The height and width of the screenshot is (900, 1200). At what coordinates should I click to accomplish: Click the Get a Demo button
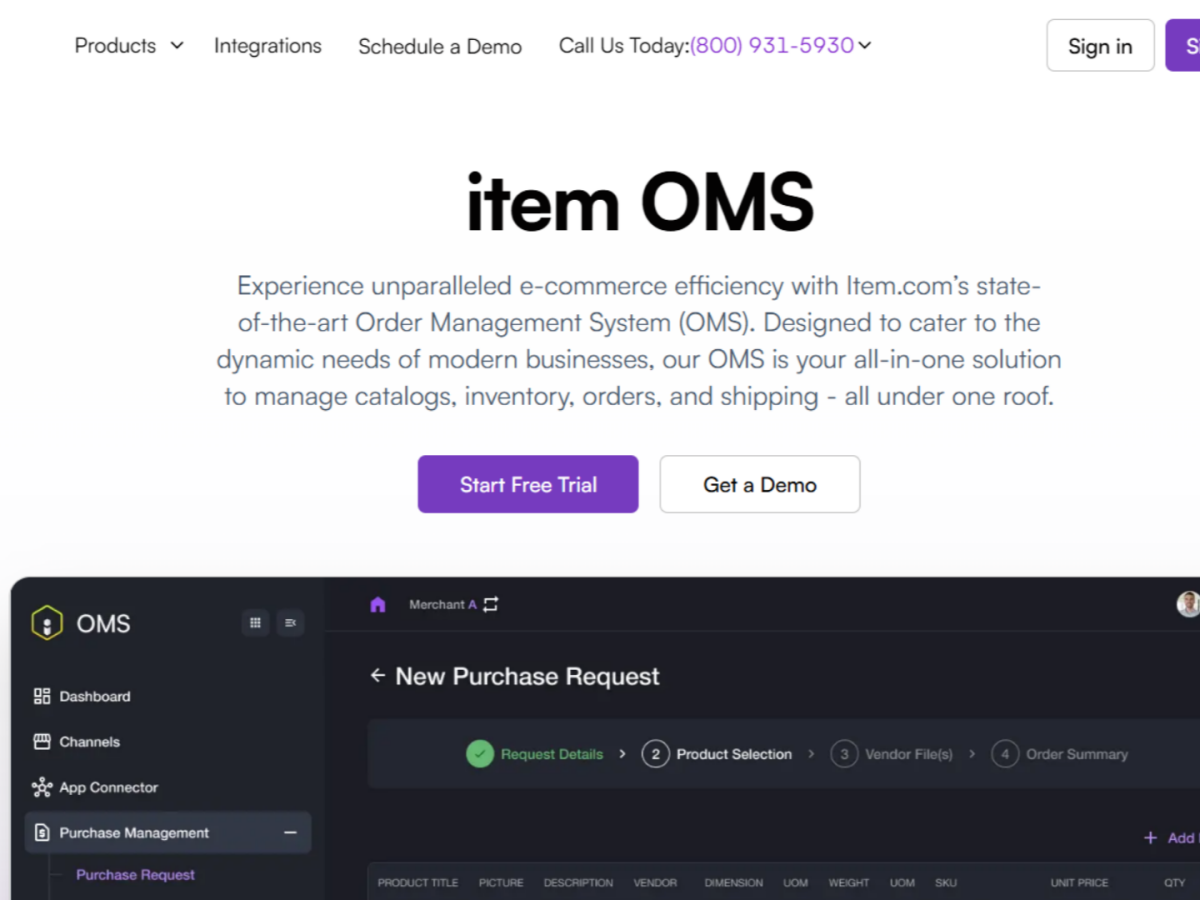click(760, 484)
